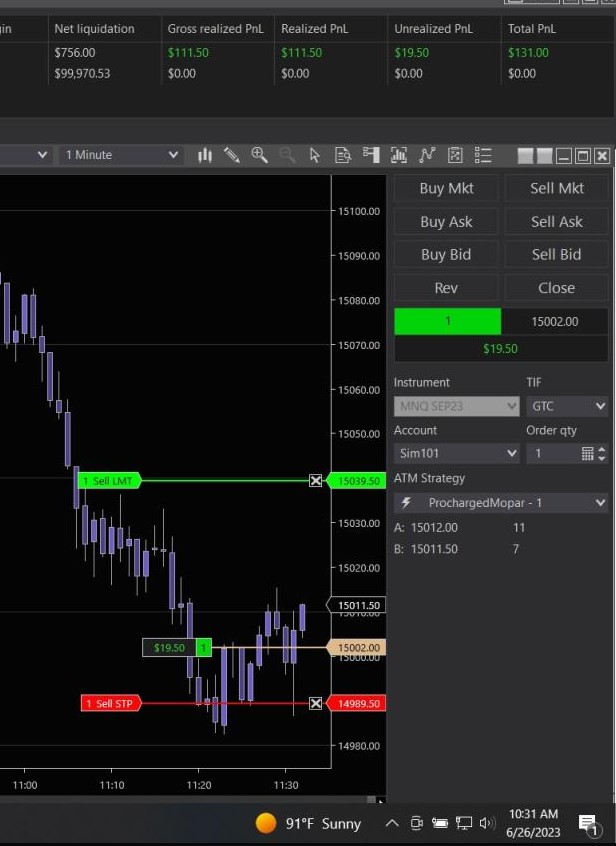
Task: Click the Realized PnL column header
Action: (314, 29)
